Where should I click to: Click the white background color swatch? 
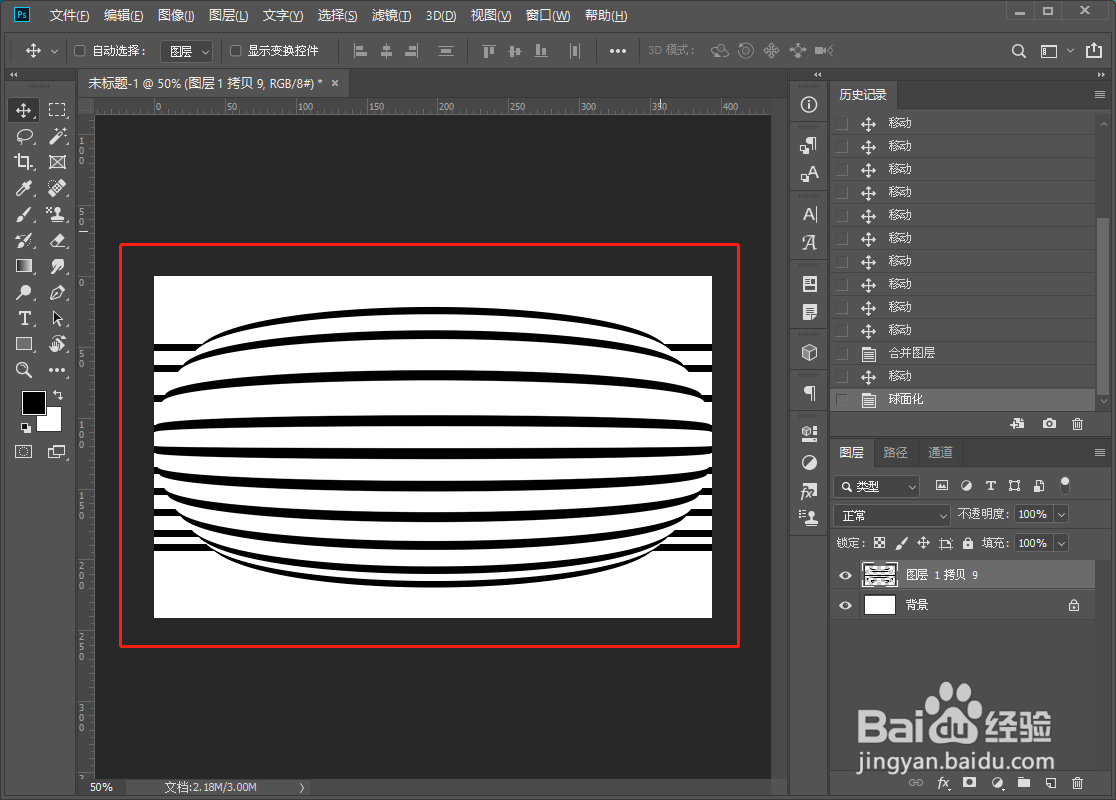(53, 423)
